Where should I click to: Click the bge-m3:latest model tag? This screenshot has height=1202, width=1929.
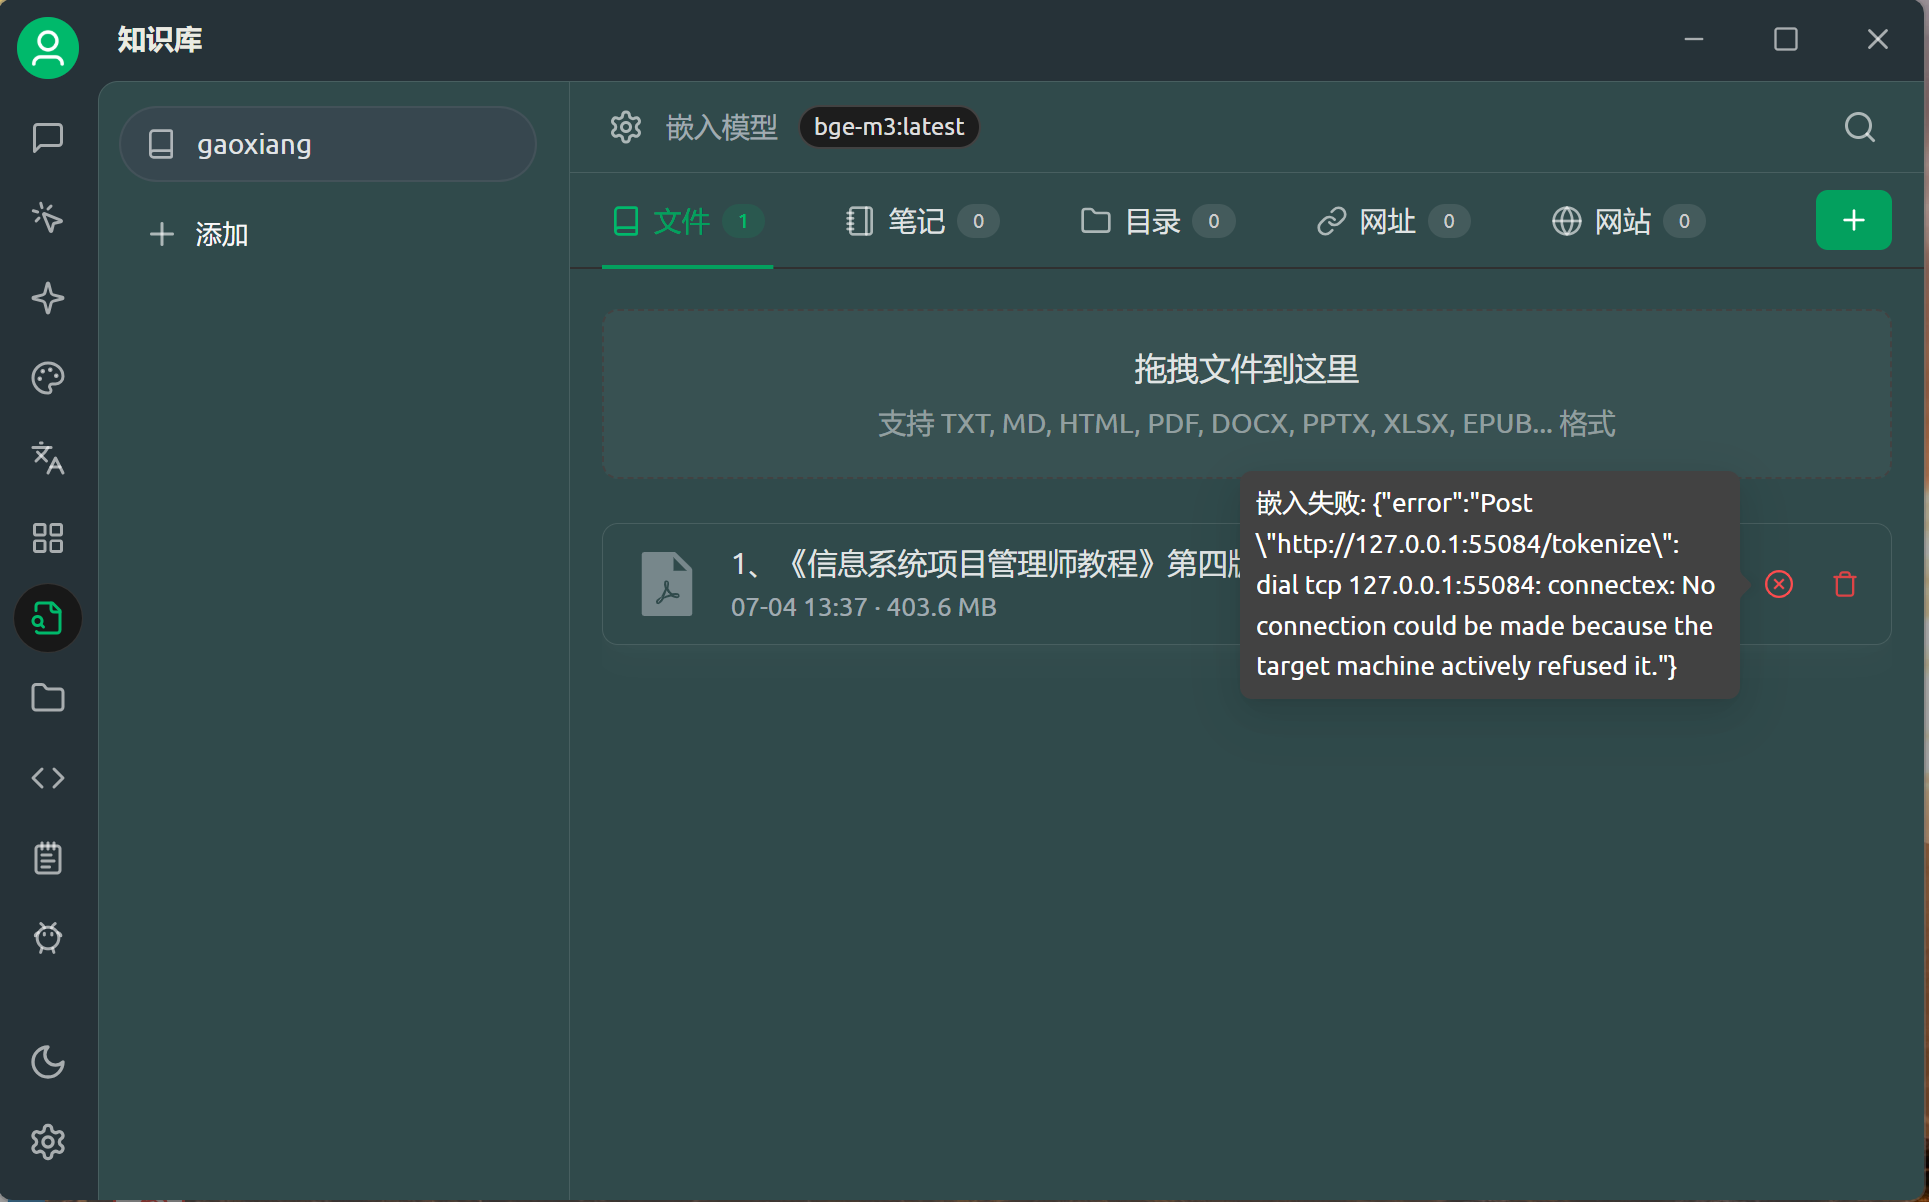click(889, 127)
